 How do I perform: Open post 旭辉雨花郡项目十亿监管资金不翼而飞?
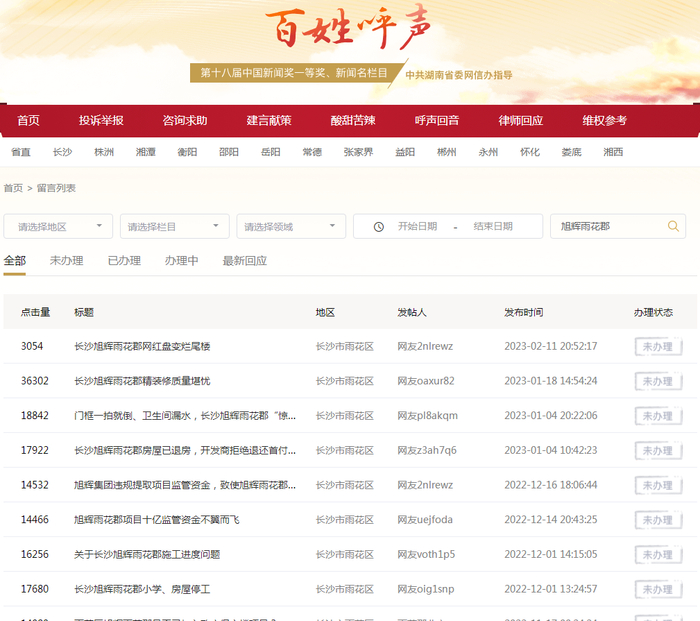157,520
